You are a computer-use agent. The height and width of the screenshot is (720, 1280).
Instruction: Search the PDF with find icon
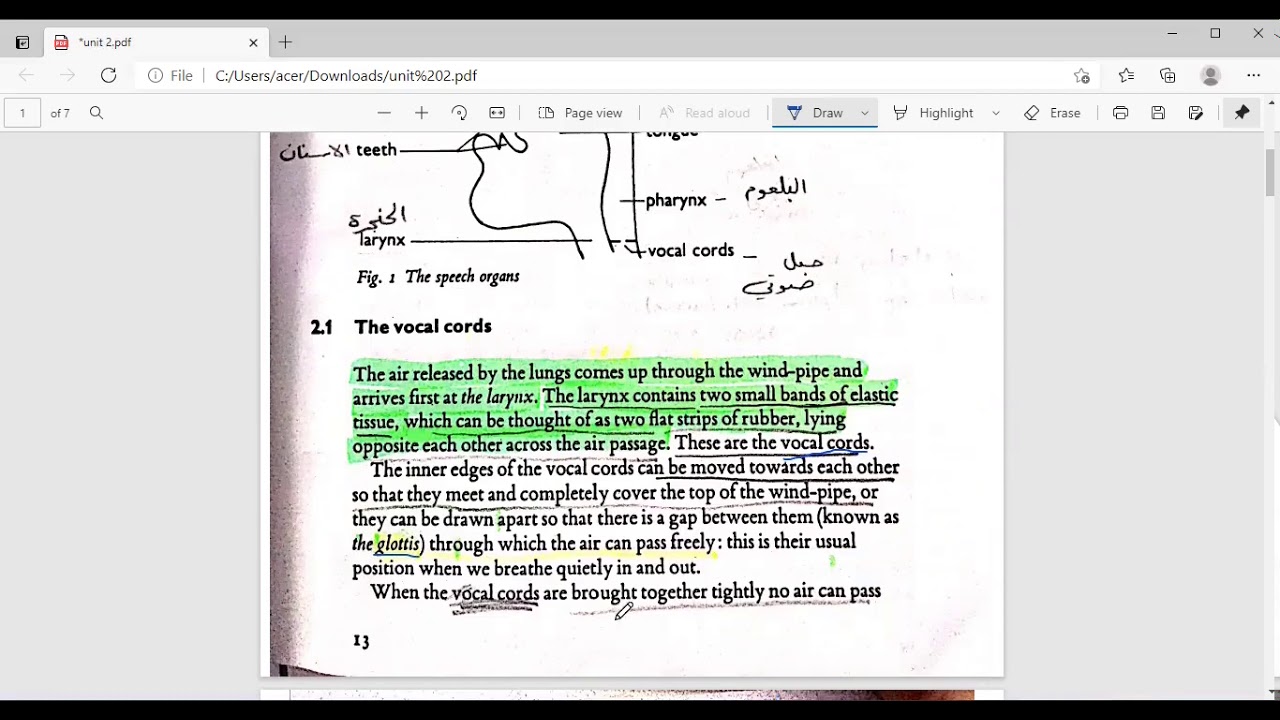click(x=96, y=113)
